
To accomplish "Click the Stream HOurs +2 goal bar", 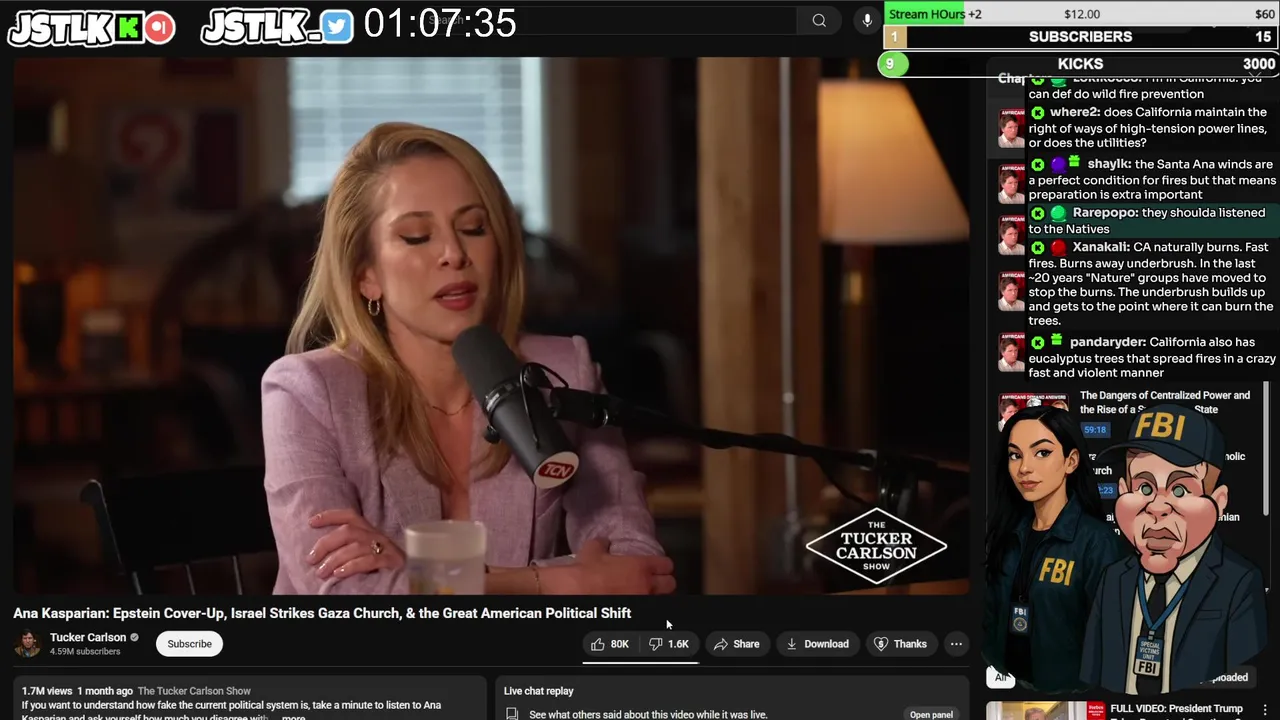I will pos(1081,14).
